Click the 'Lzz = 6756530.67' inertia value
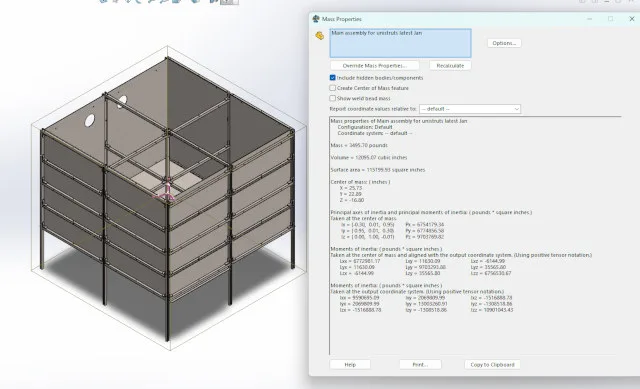 [x=491, y=273]
